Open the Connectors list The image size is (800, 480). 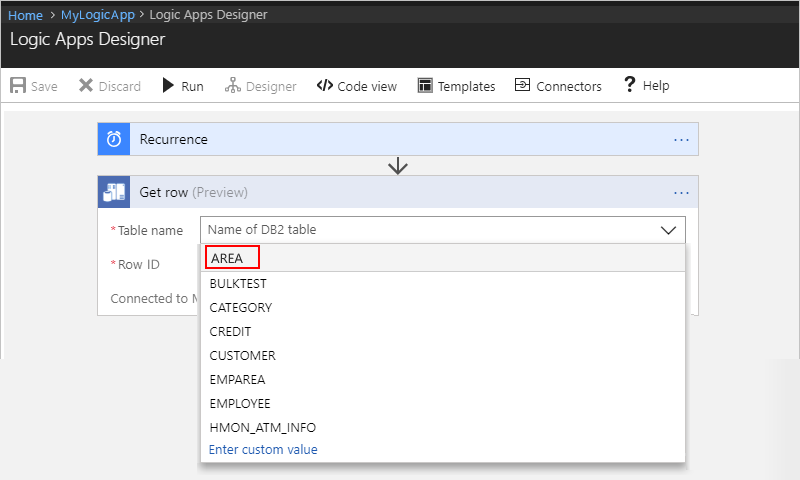point(558,86)
